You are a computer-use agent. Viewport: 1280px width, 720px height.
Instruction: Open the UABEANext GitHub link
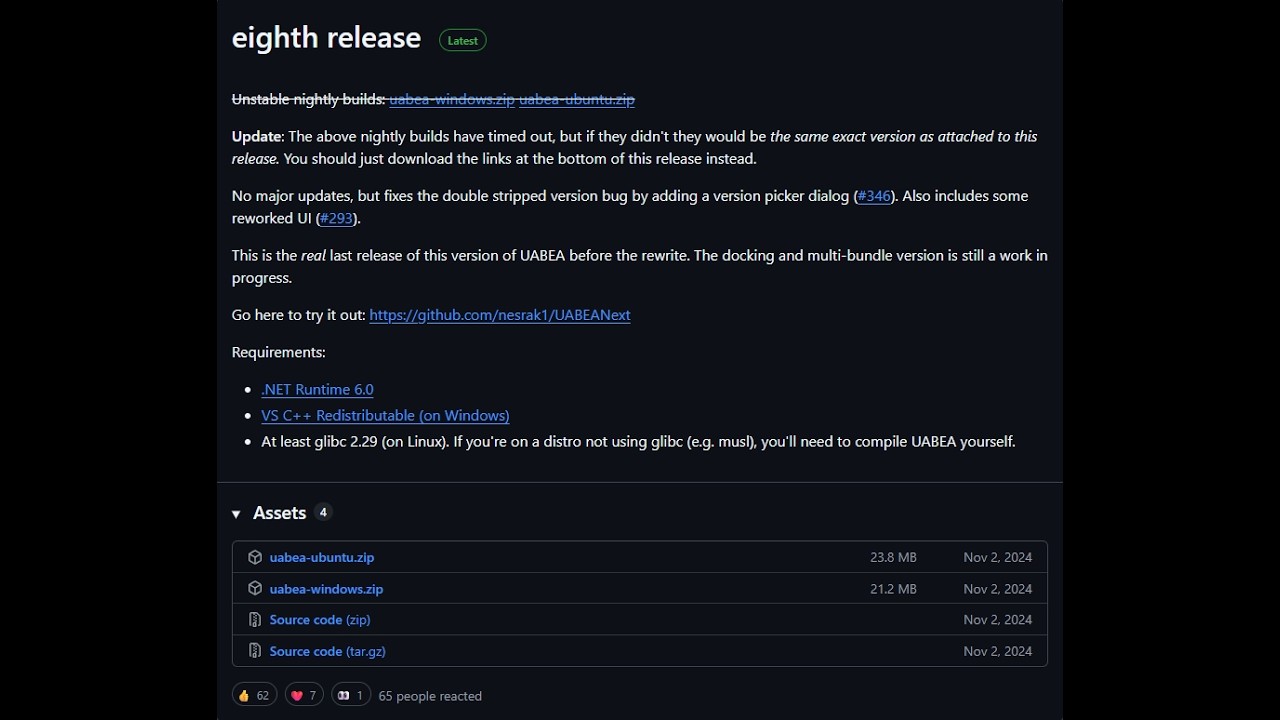[x=500, y=315]
